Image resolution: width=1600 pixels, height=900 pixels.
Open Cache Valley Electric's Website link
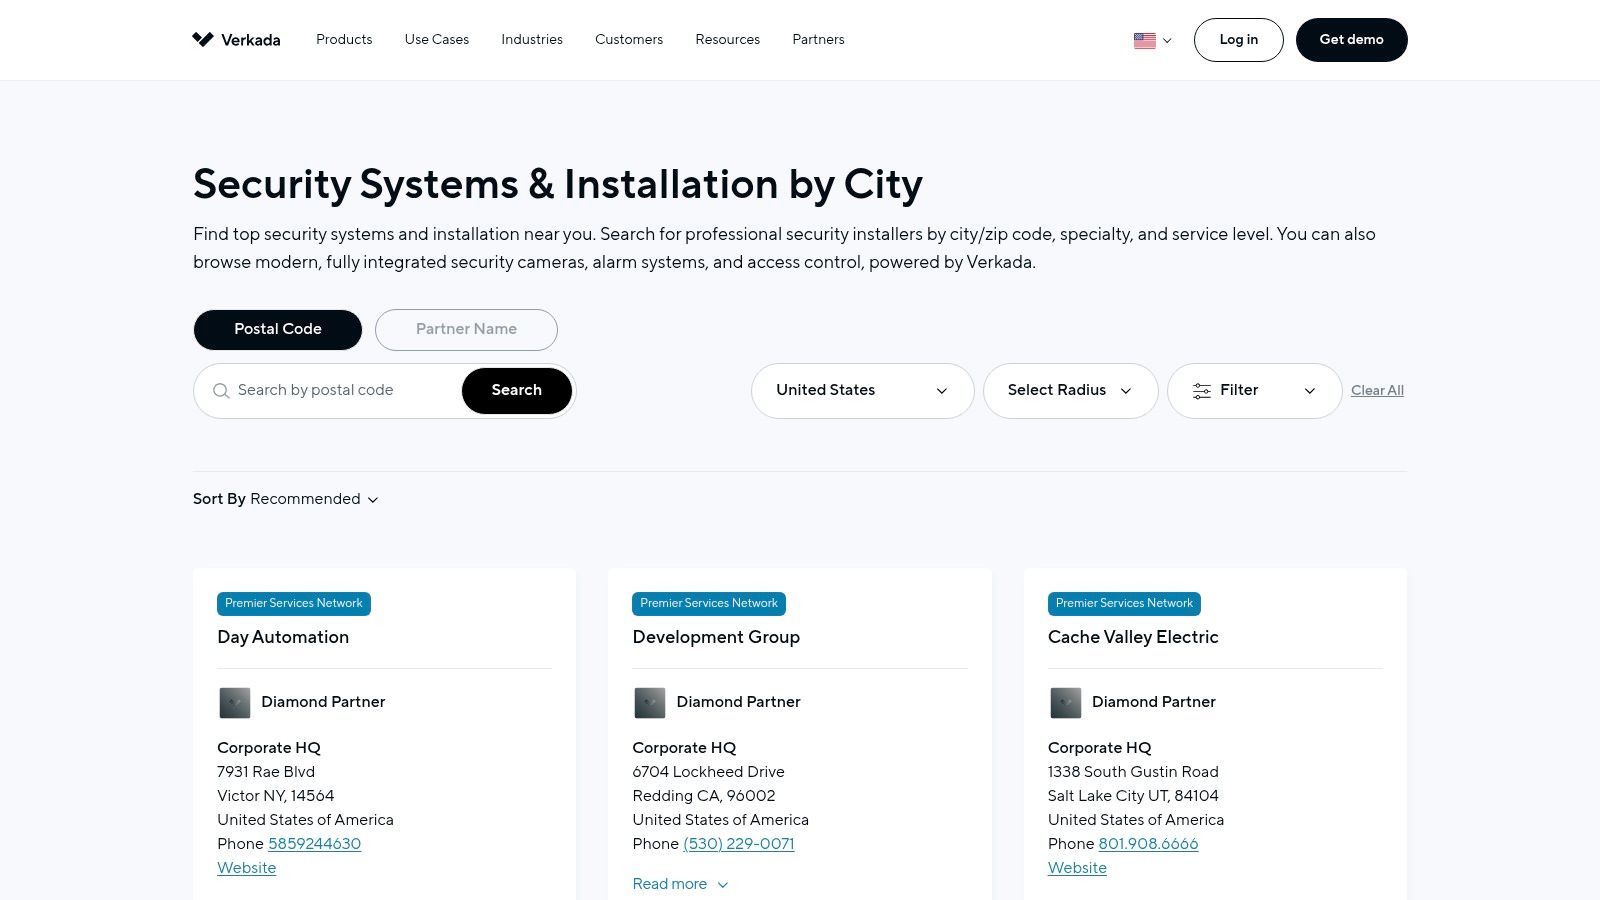[1077, 868]
